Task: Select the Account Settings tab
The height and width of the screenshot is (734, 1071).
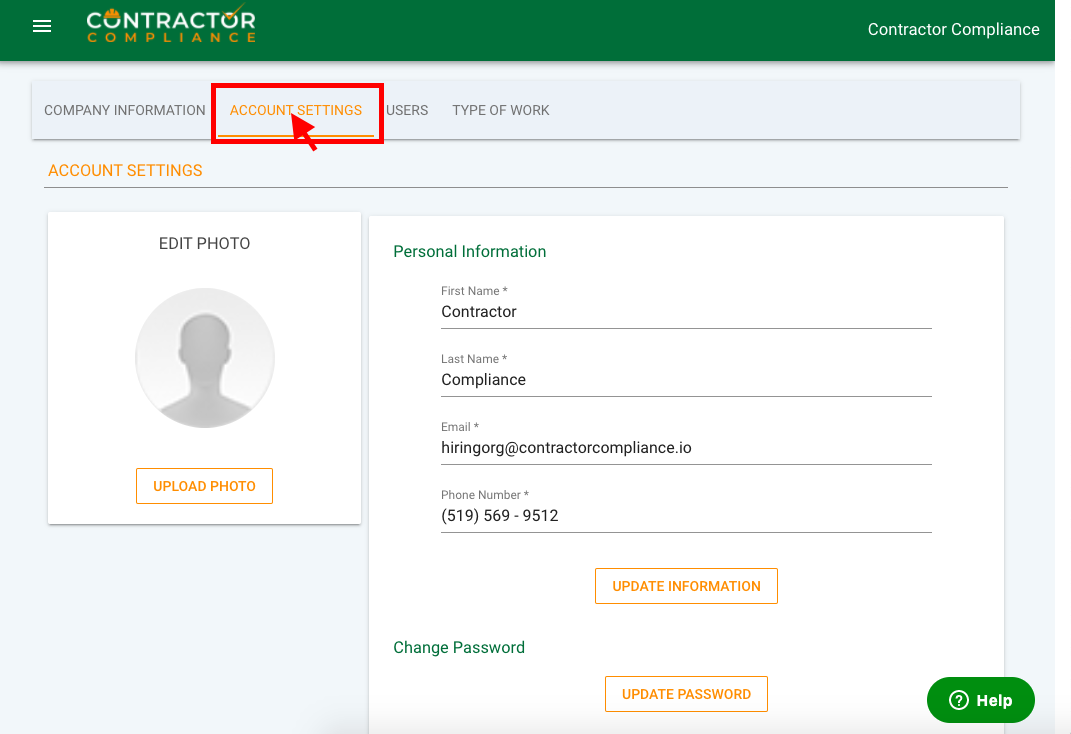Action: pyautogui.click(x=296, y=110)
